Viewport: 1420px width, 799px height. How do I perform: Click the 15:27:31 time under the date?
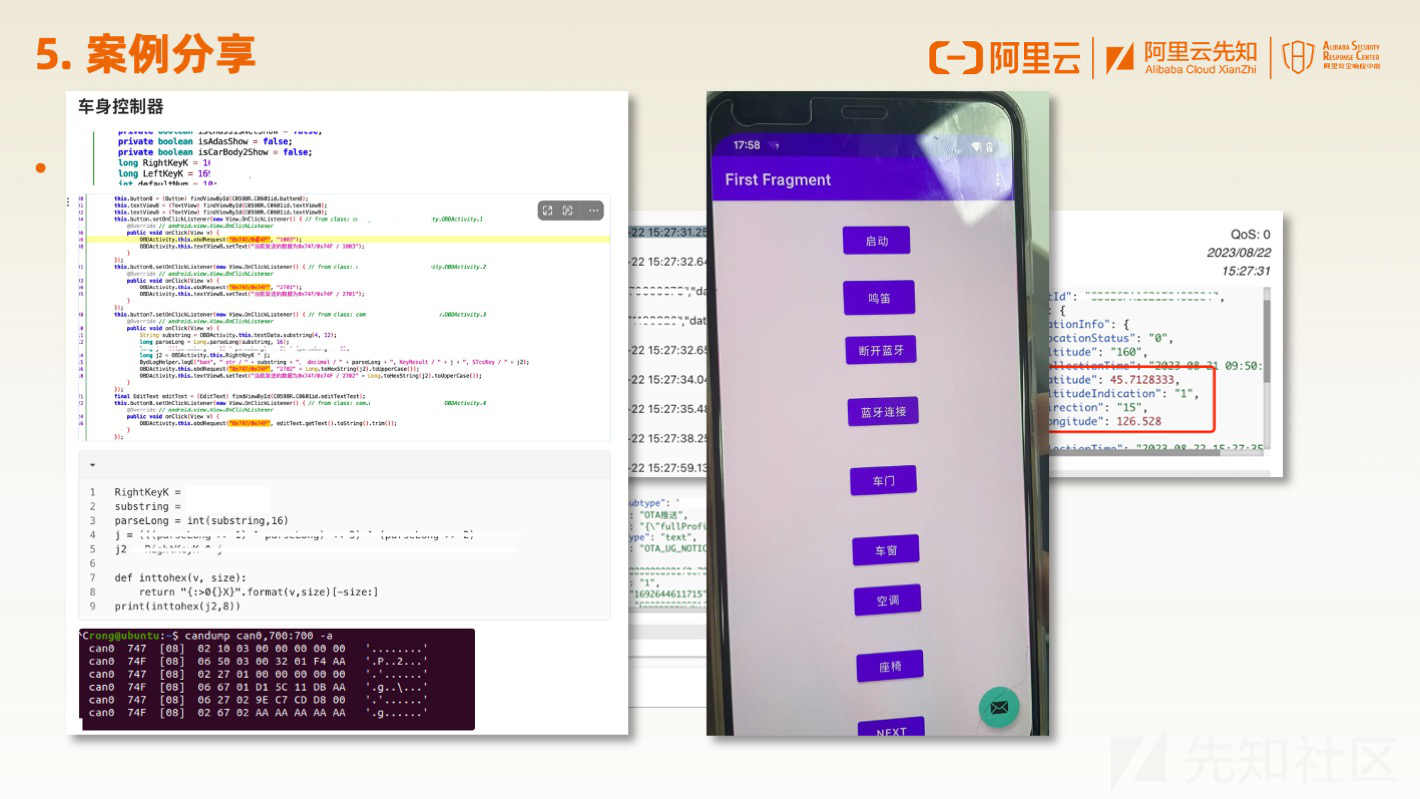(x=1246, y=271)
